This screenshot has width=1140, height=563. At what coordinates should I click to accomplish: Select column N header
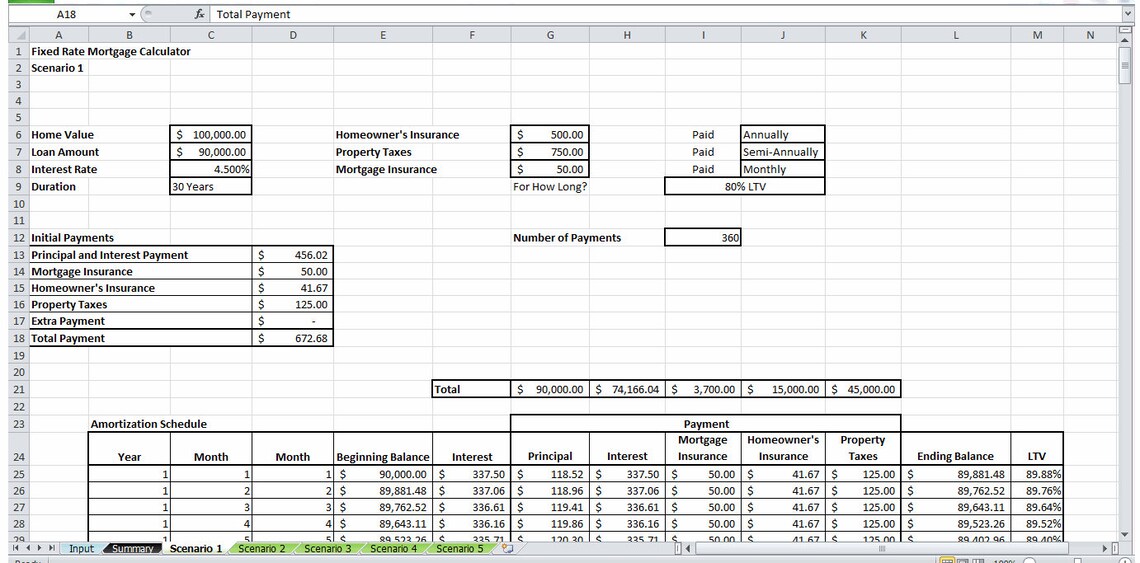(x=1090, y=35)
